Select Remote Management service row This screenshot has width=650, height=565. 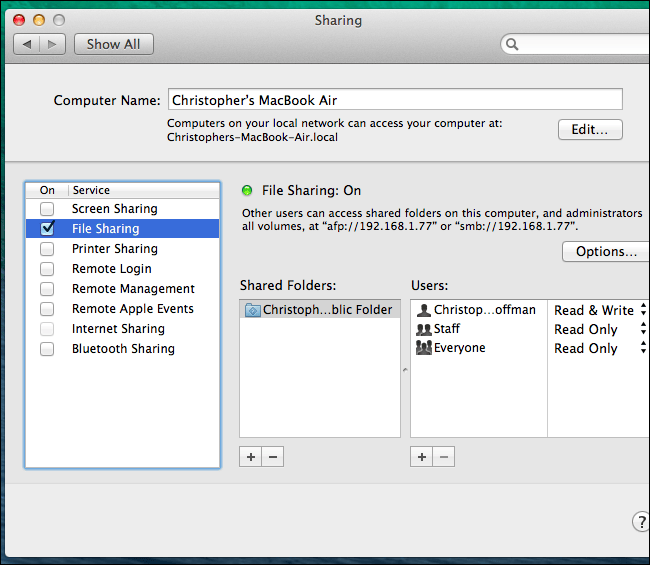(133, 289)
